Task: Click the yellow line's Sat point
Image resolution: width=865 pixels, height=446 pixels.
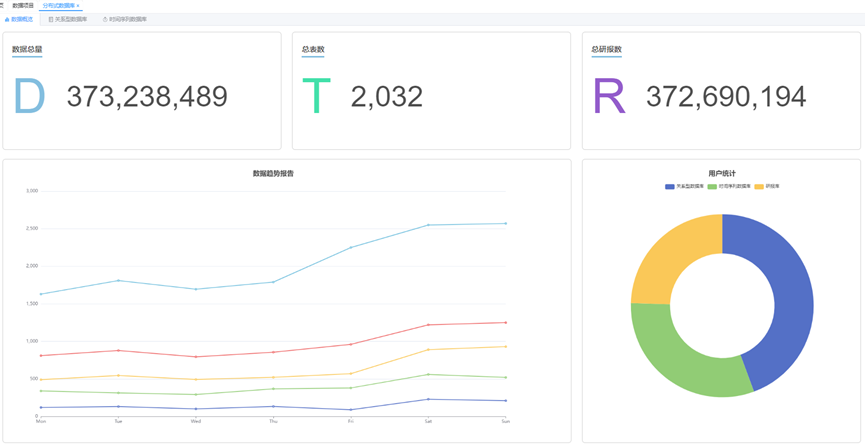Action: pyautogui.click(x=428, y=349)
